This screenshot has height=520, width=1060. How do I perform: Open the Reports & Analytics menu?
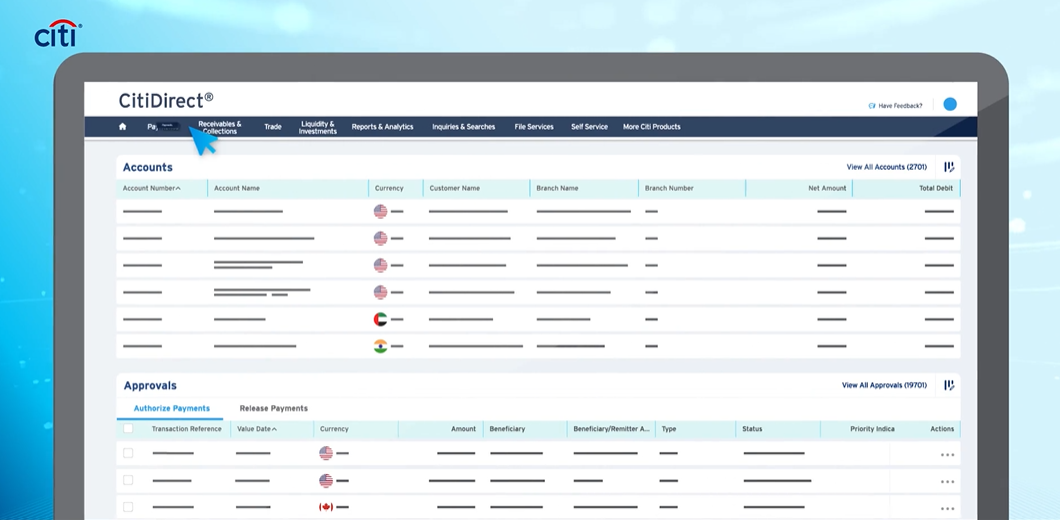coord(383,126)
